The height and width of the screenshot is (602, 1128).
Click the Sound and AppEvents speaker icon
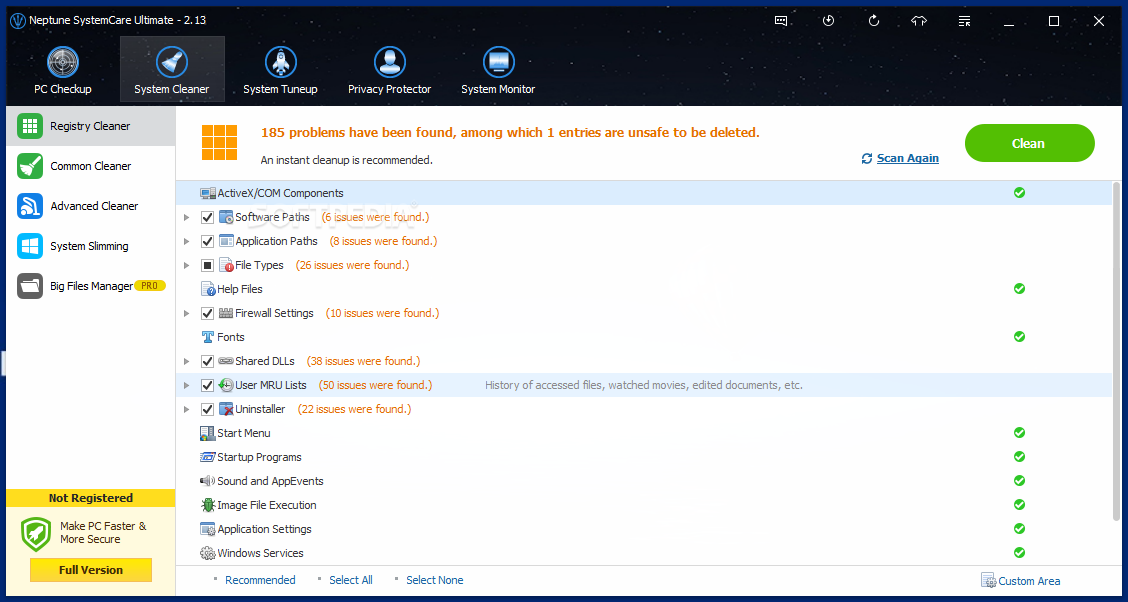207,480
